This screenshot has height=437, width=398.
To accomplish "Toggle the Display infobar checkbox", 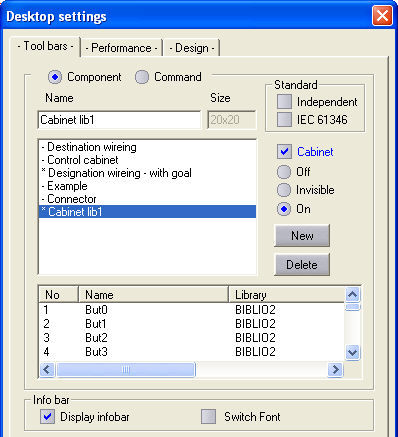I will click(47, 417).
